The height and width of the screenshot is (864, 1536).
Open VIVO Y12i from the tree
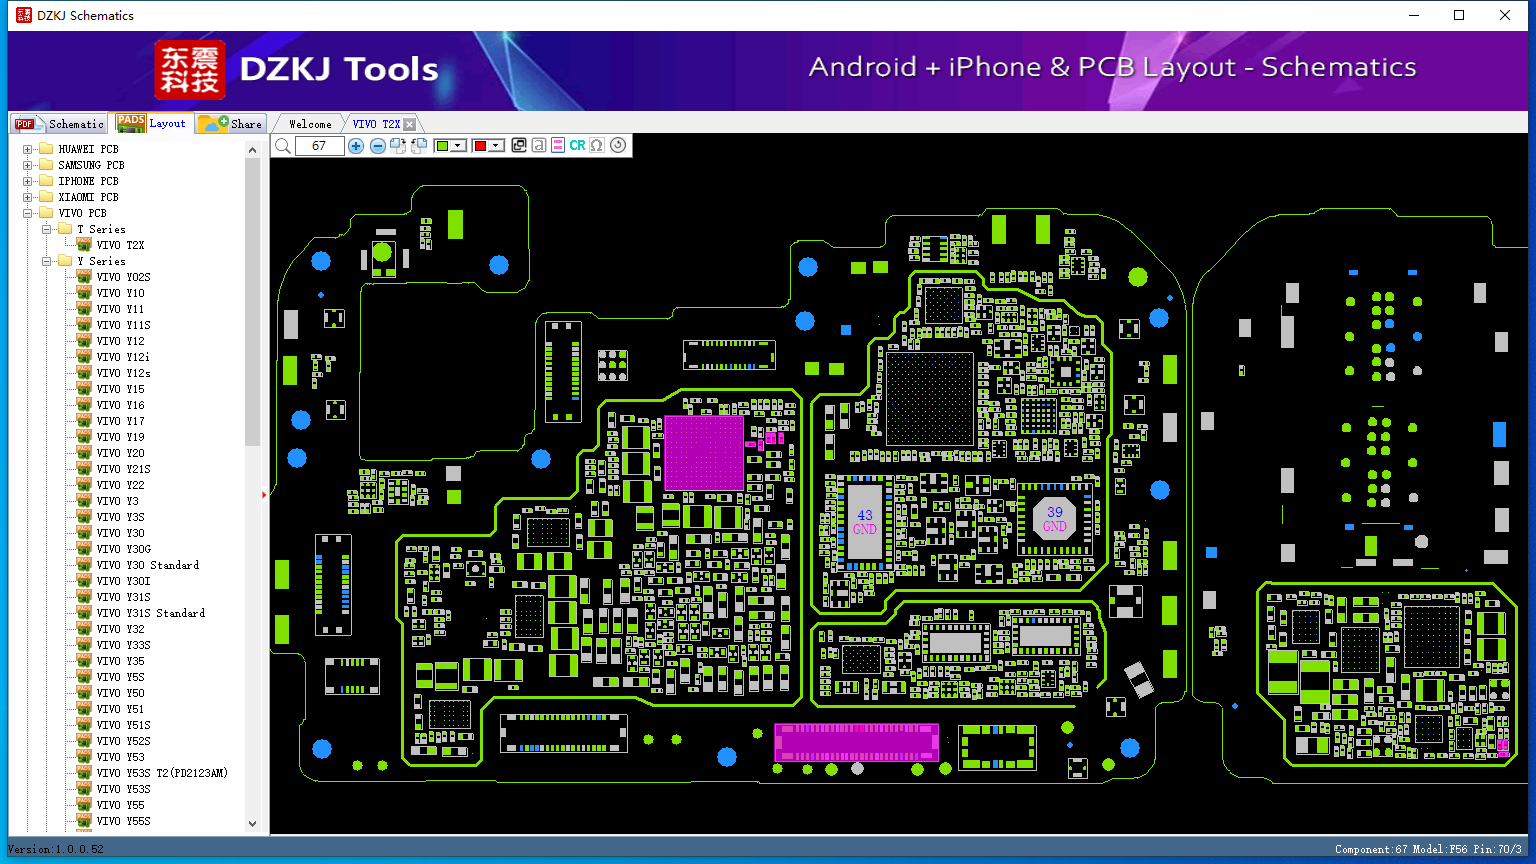tap(123, 357)
